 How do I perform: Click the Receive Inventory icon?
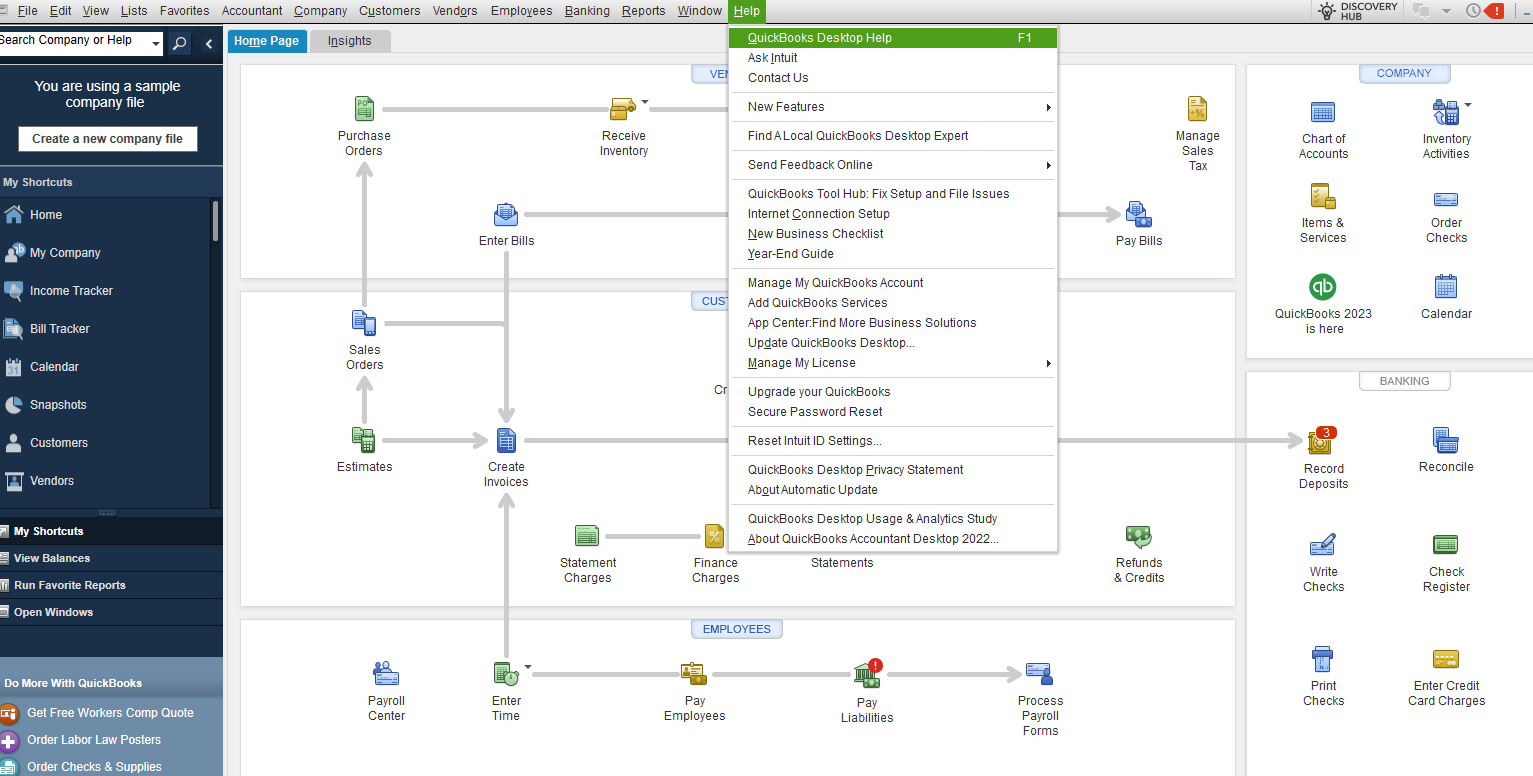[x=623, y=108]
